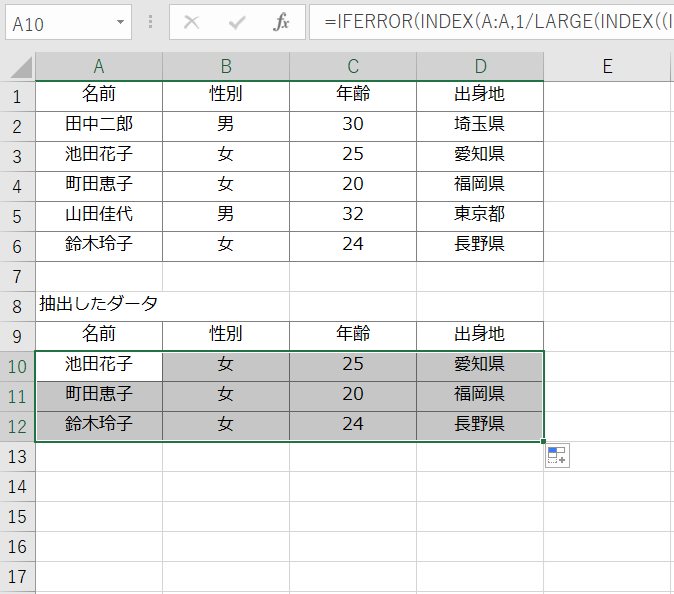
Task: Click the Insert Function fx icon
Action: pyautogui.click(x=282, y=22)
